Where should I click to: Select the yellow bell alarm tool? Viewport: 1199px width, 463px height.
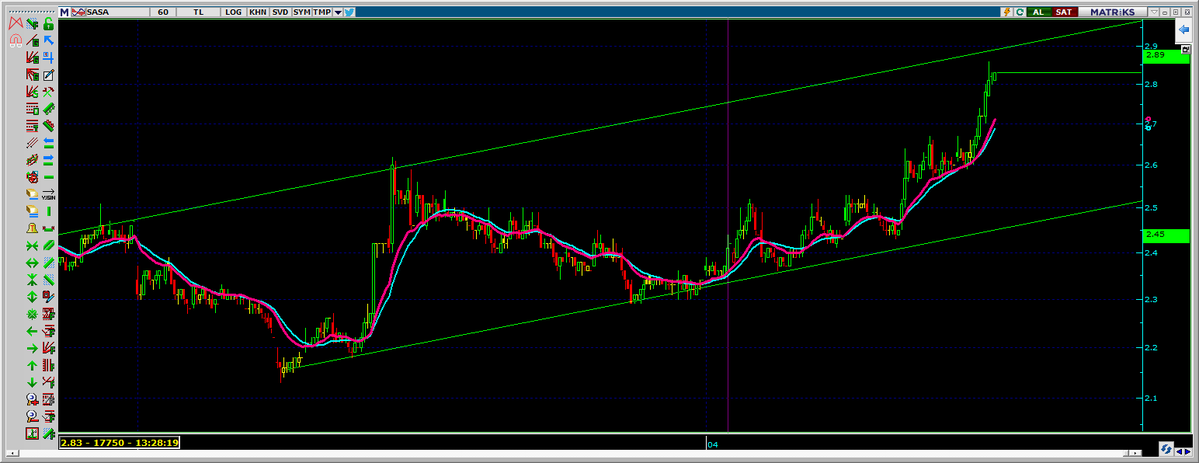pos(32,228)
